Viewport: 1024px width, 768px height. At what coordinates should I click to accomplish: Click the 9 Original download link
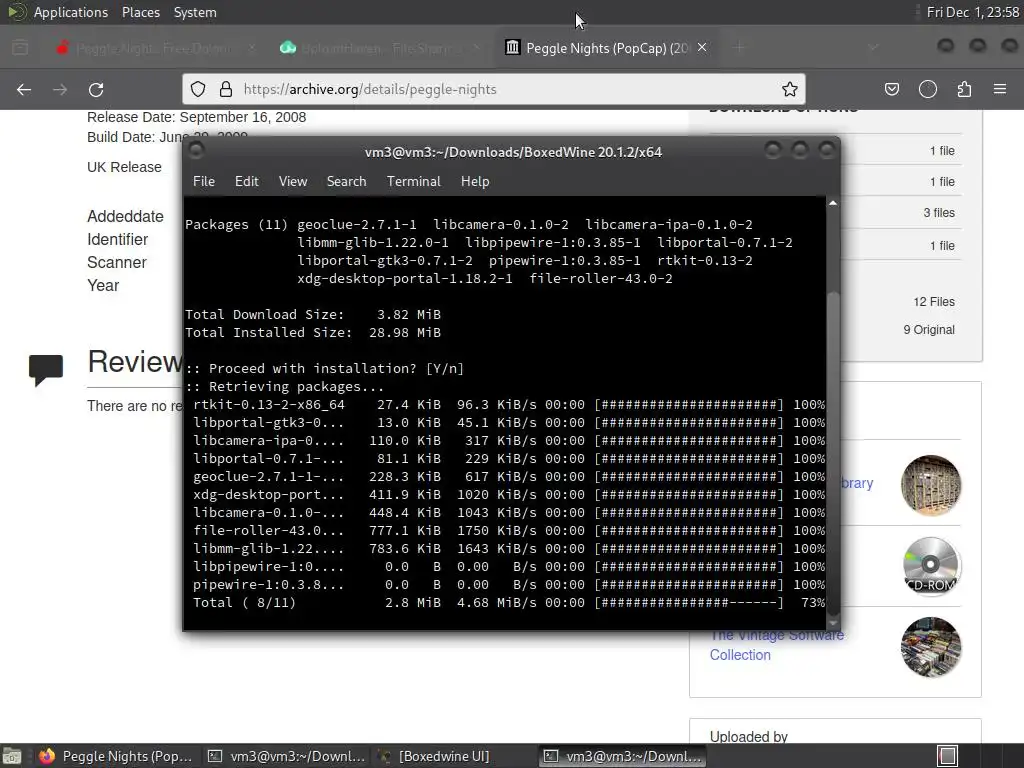tap(929, 330)
